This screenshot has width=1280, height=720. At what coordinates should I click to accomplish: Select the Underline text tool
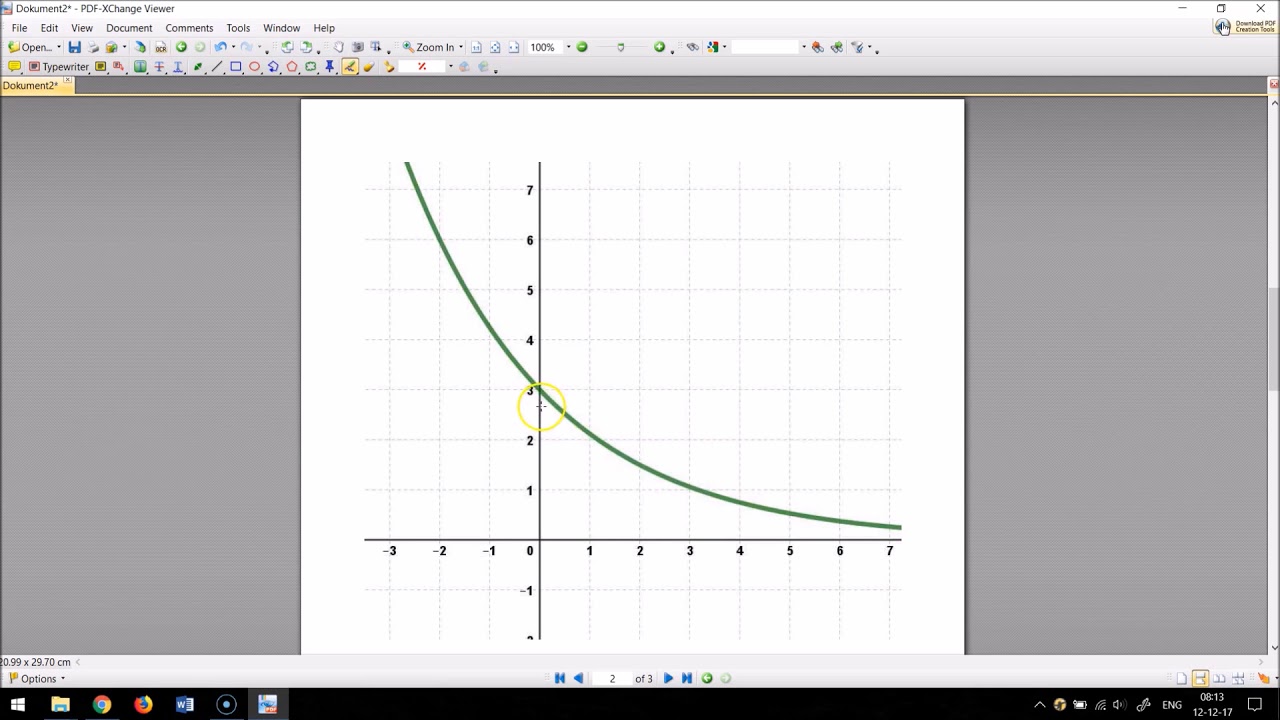[x=178, y=67]
